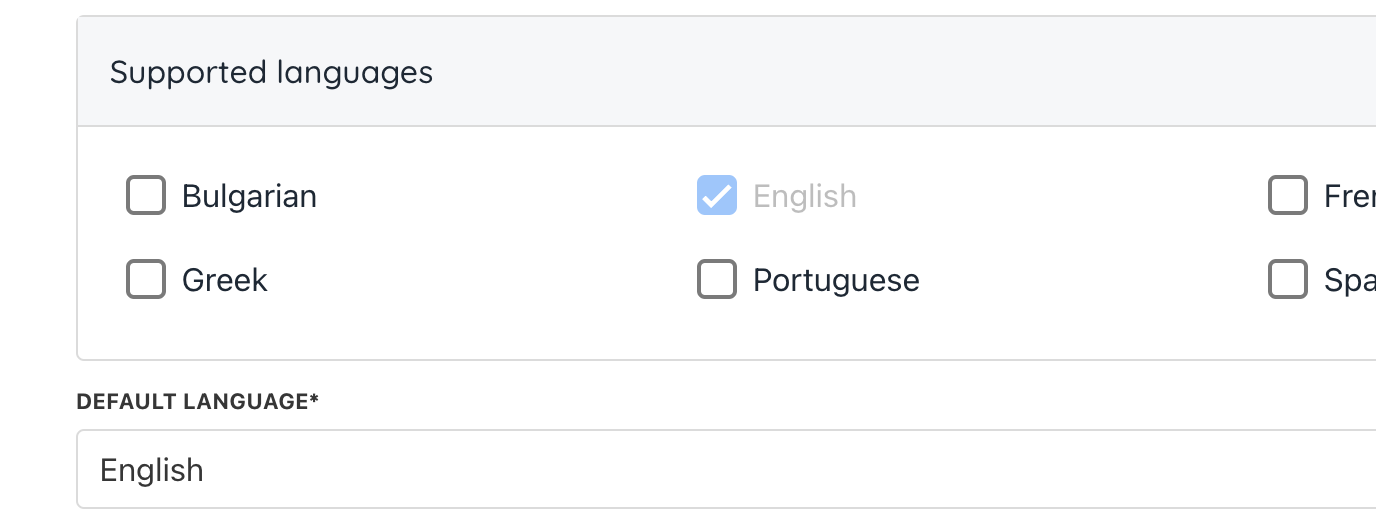
Task: Select the Spanish checkbox
Action: pos(1288,280)
